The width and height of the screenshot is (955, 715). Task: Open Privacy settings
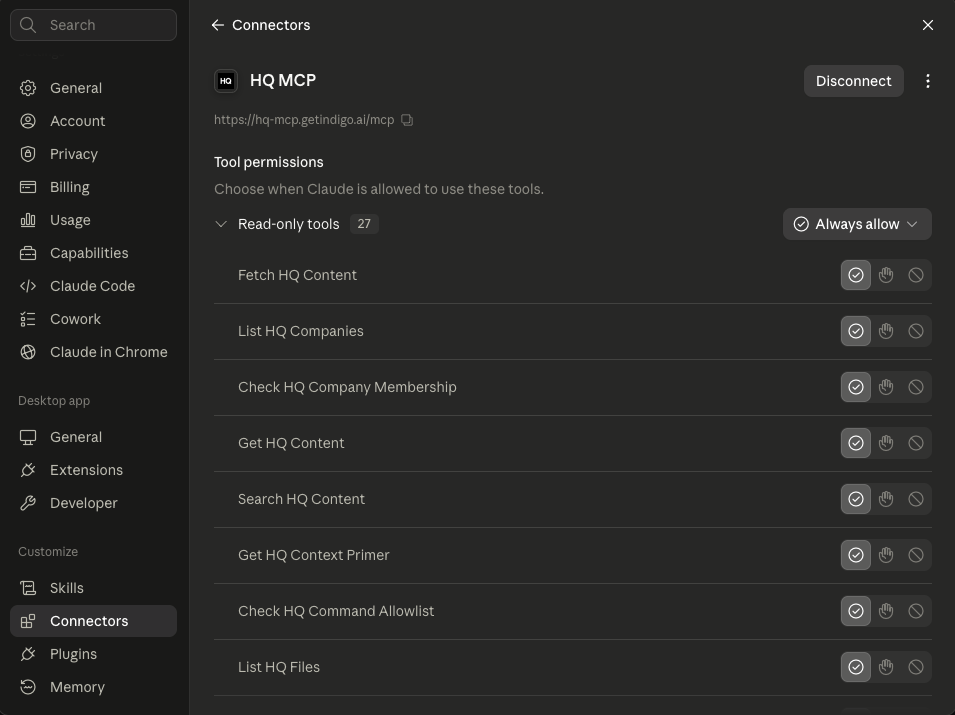pos(93,154)
